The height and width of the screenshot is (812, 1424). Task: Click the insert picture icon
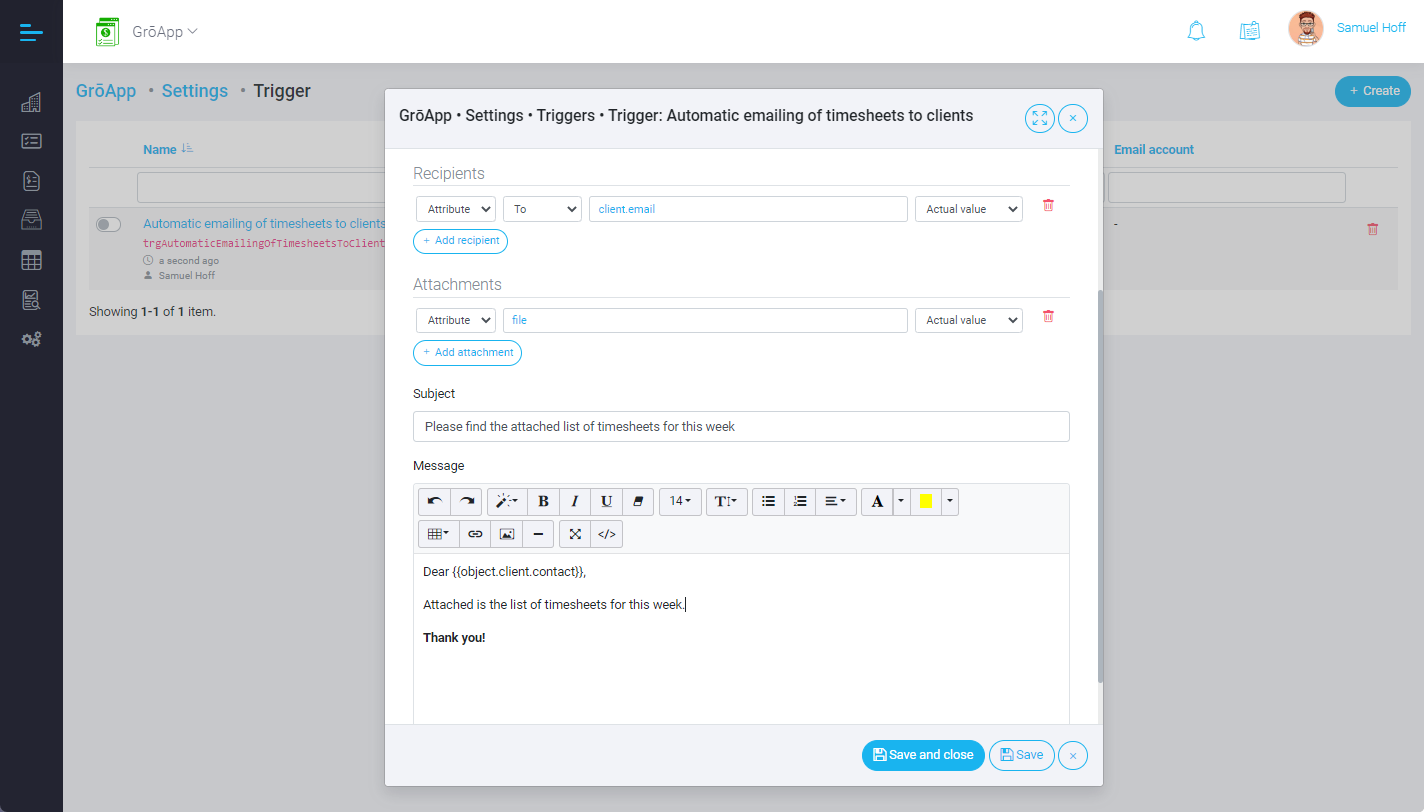pos(507,534)
